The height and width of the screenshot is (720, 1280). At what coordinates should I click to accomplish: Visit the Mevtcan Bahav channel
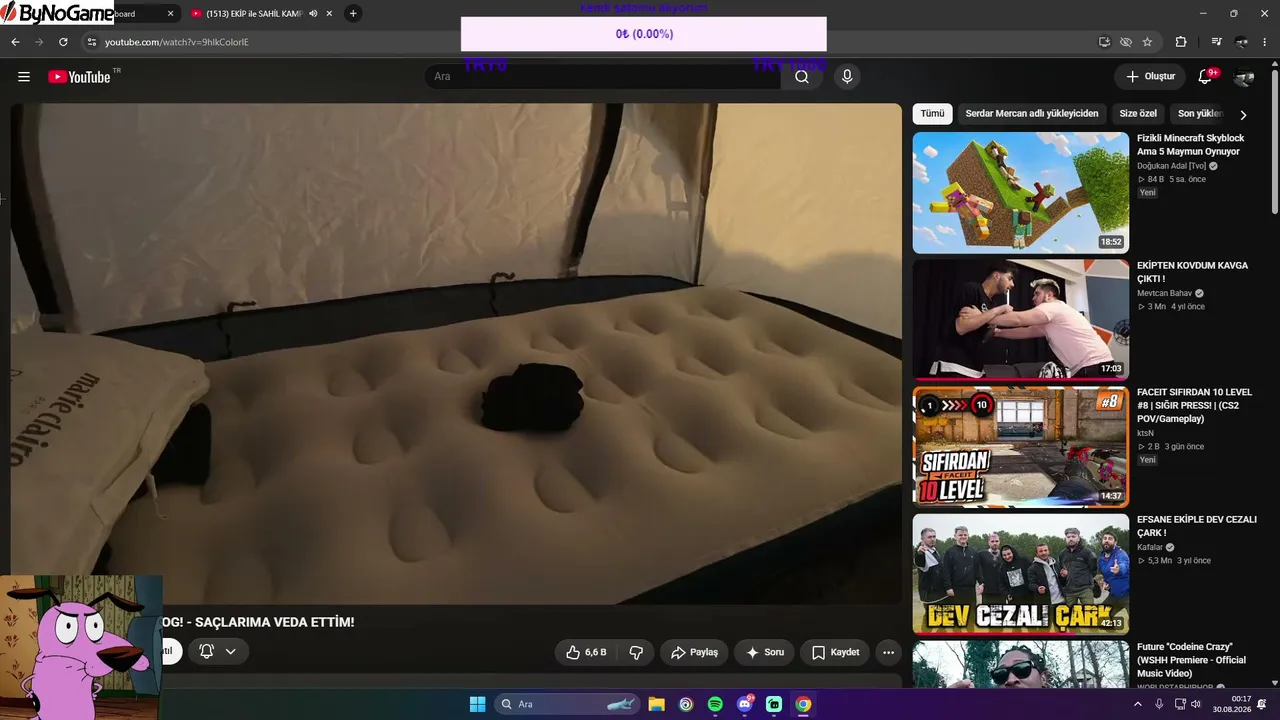(x=1165, y=293)
